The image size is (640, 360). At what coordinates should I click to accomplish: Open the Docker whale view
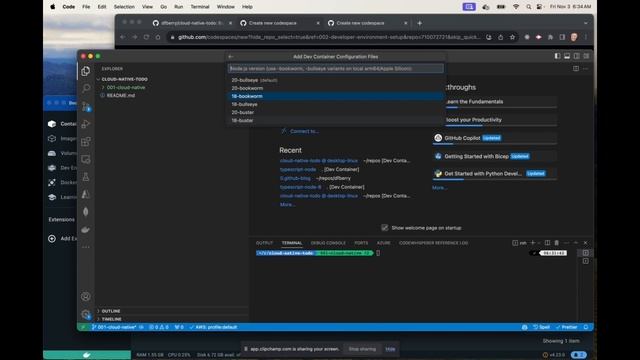tap(86, 229)
